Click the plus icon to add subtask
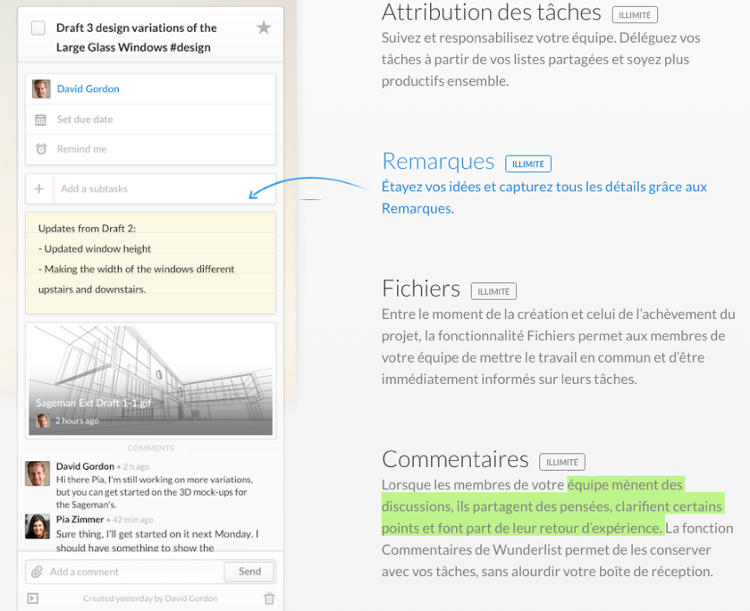 (39, 189)
